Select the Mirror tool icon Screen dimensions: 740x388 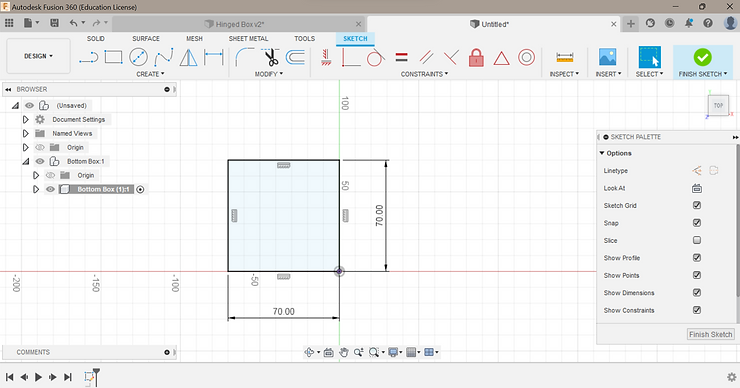(188, 58)
